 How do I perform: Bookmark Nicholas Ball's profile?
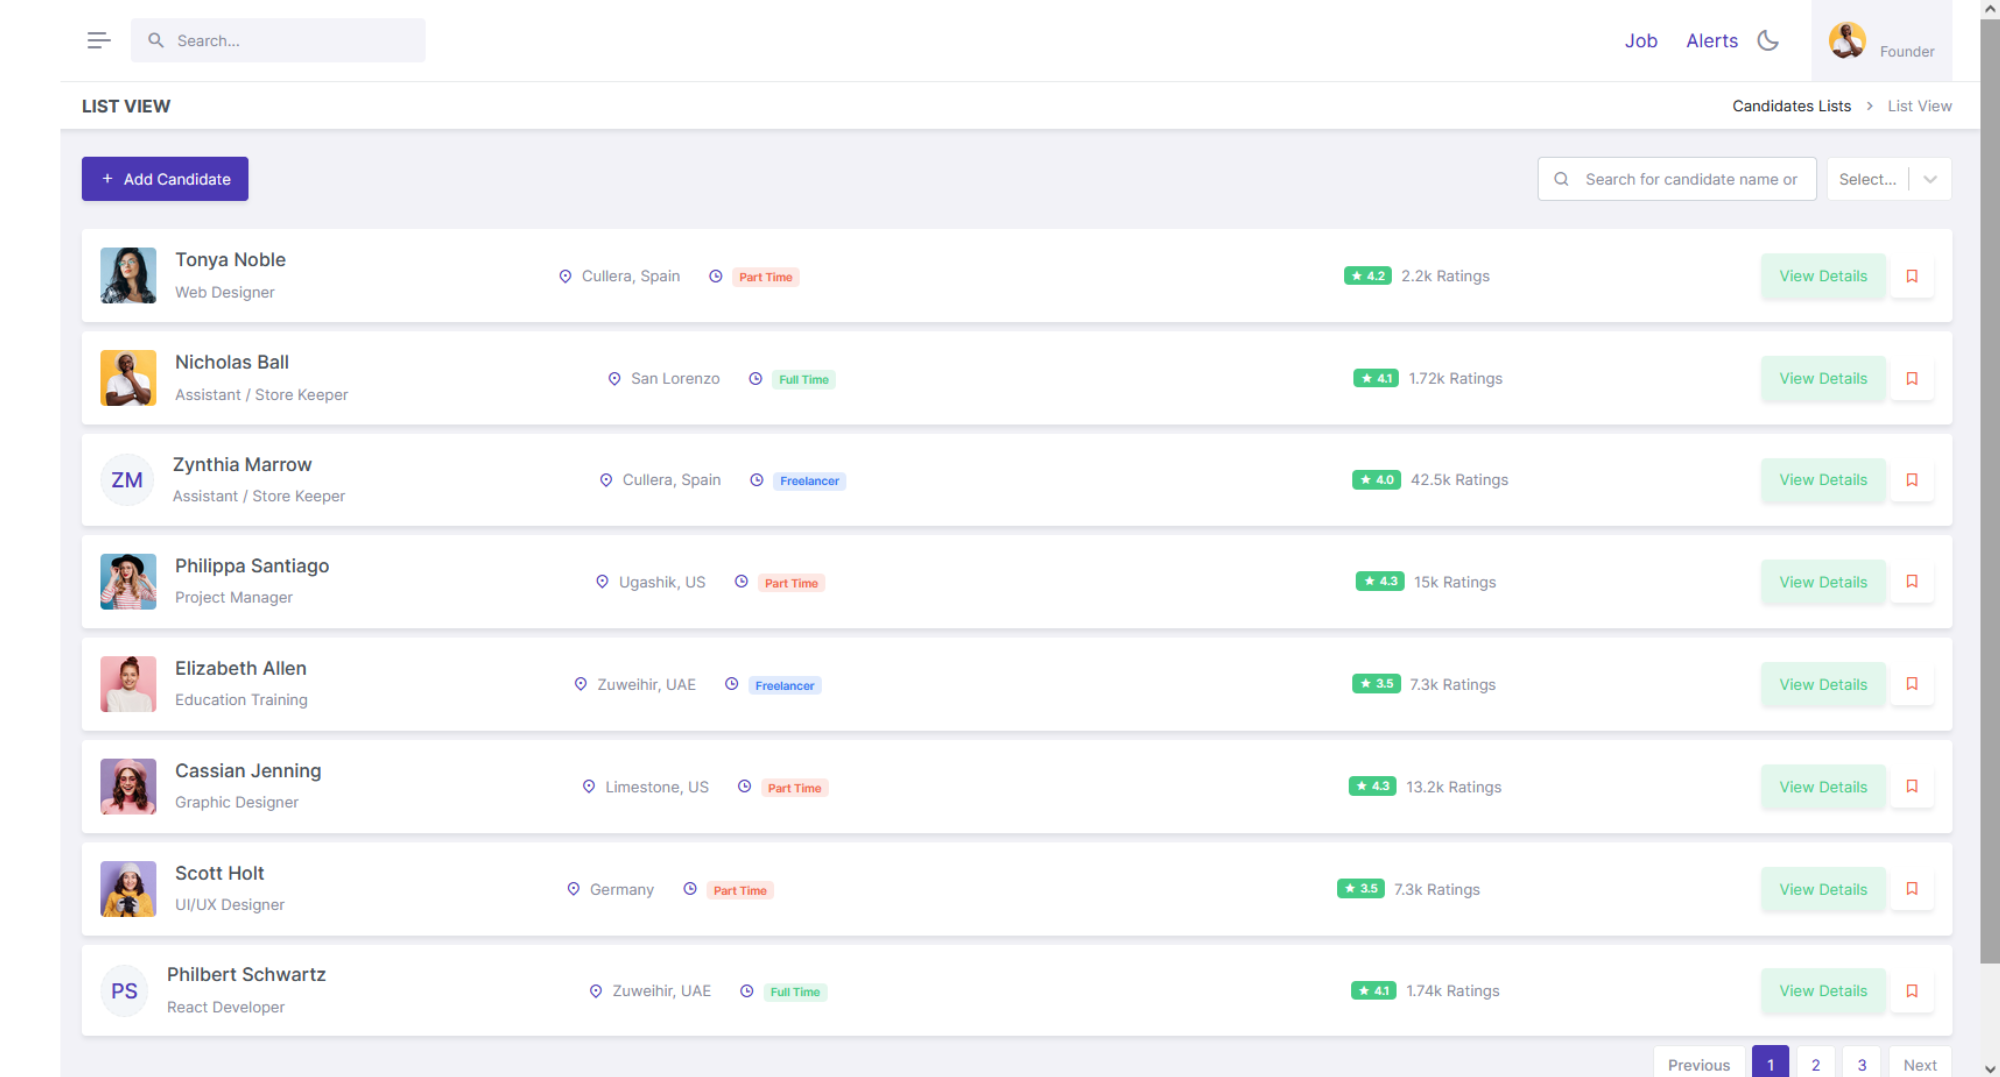click(1911, 378)
